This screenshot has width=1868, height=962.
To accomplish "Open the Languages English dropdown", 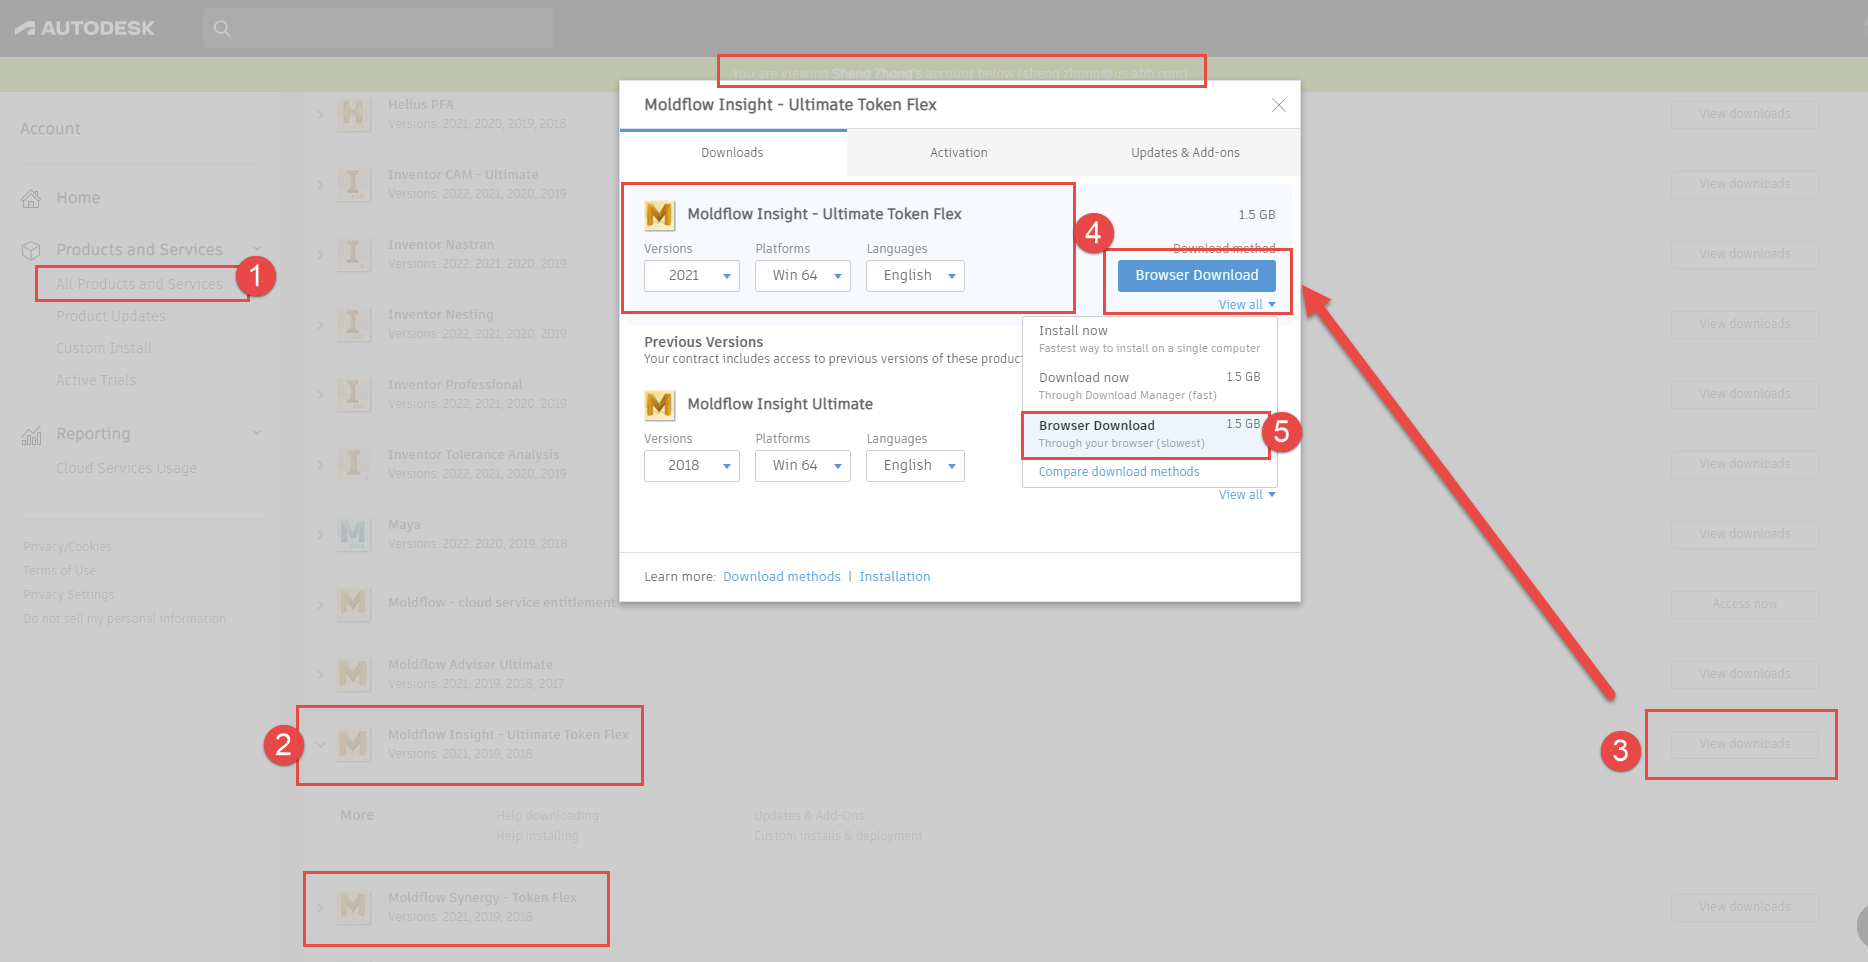I will pyautogui.click(x=914, y=275).
